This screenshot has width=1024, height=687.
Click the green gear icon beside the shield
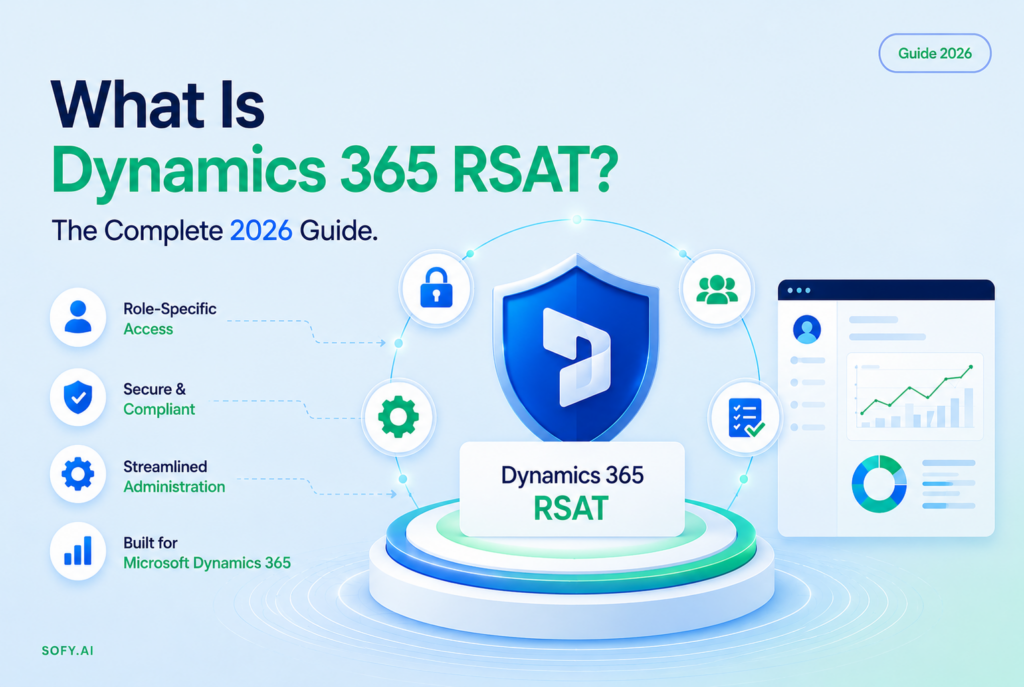tap(398, 417)
